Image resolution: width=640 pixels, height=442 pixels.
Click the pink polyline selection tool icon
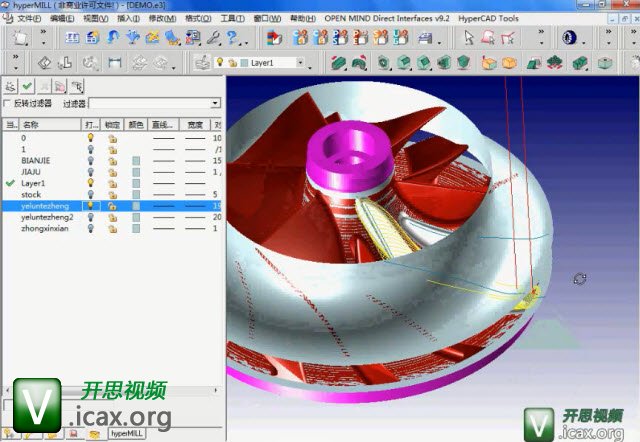pos(508,38)
